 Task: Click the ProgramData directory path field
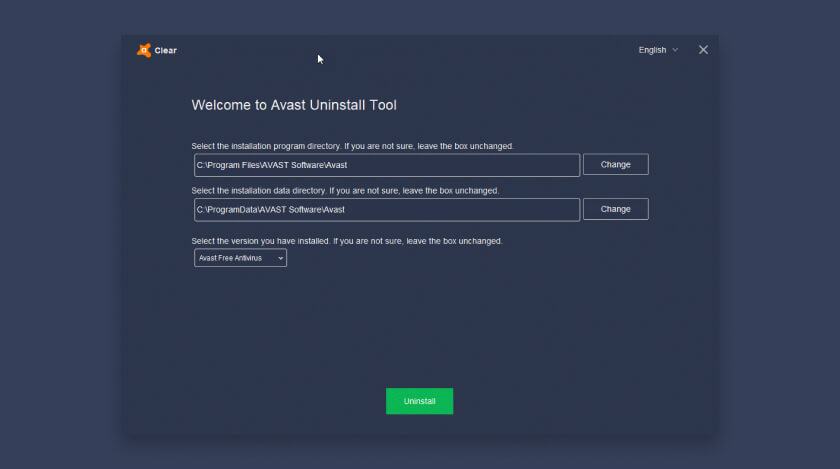(x=387, y=210)
